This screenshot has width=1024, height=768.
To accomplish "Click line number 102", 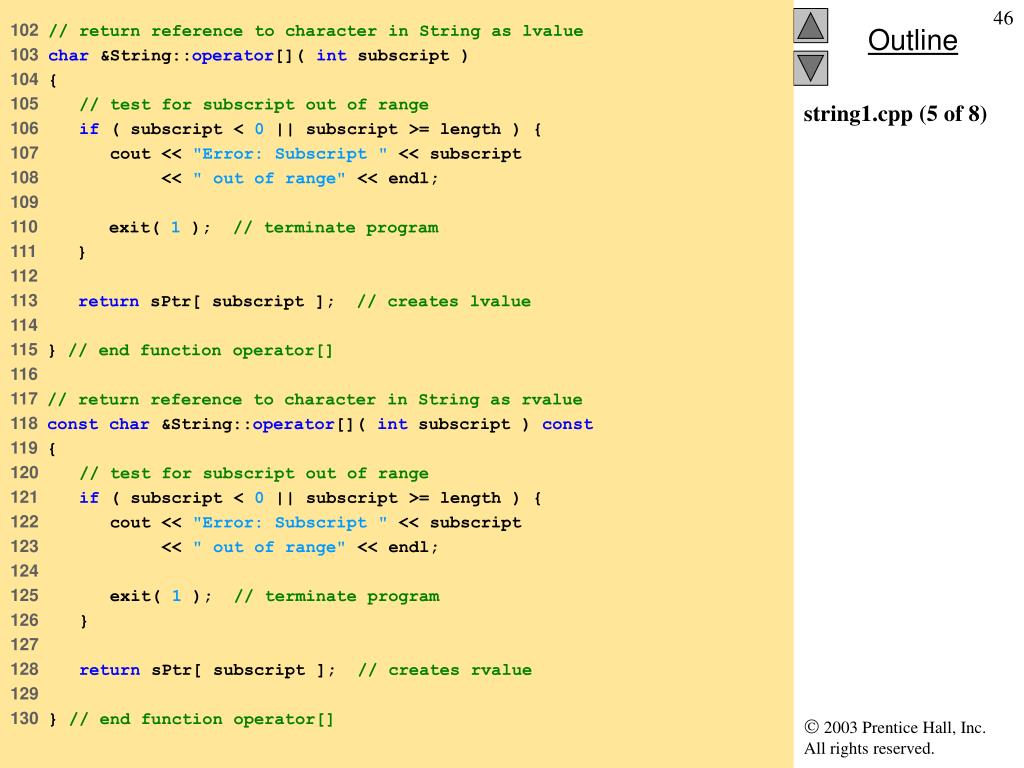I will (24, 30).
